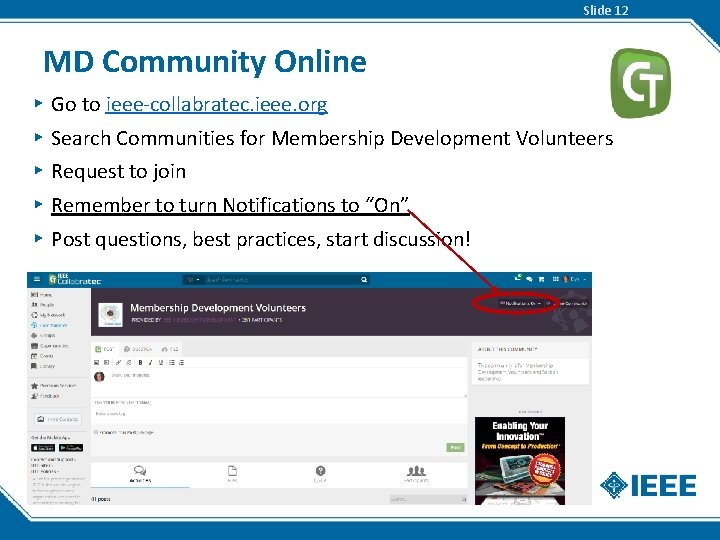
Task: Click the search magnifier icon in header
Action: coord(364,279)
